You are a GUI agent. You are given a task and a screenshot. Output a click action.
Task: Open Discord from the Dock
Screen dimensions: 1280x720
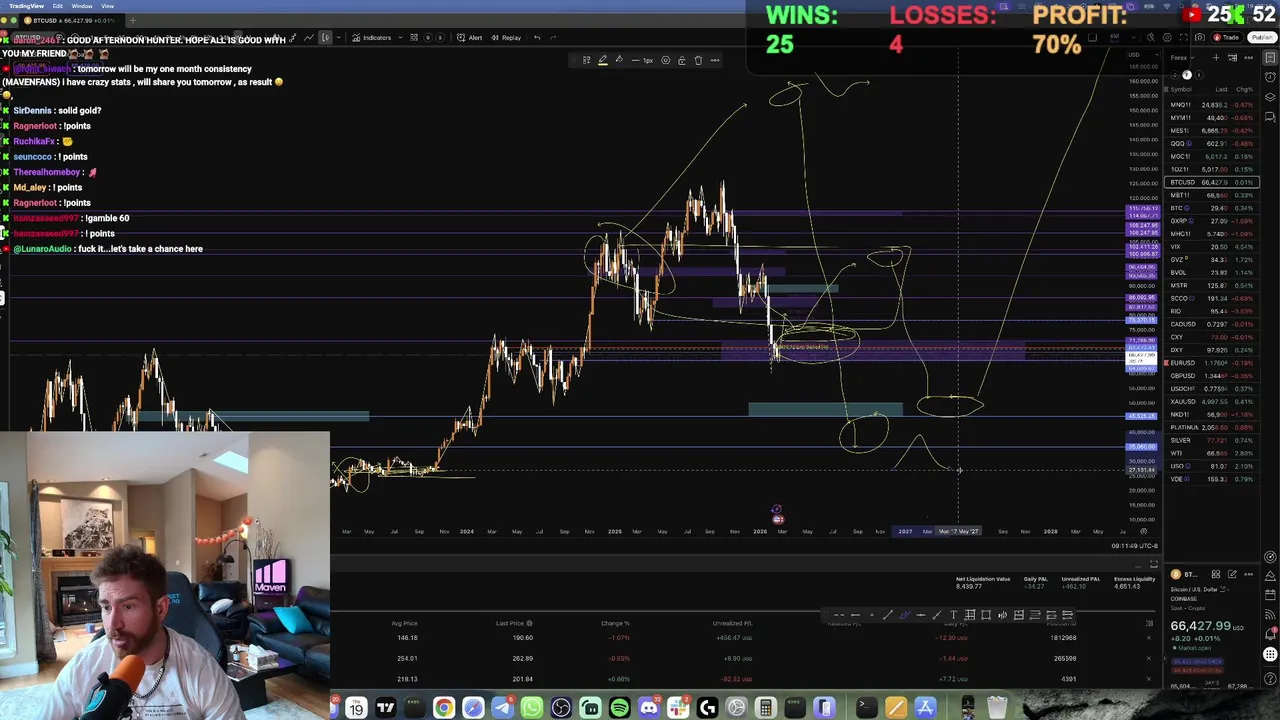649,708
